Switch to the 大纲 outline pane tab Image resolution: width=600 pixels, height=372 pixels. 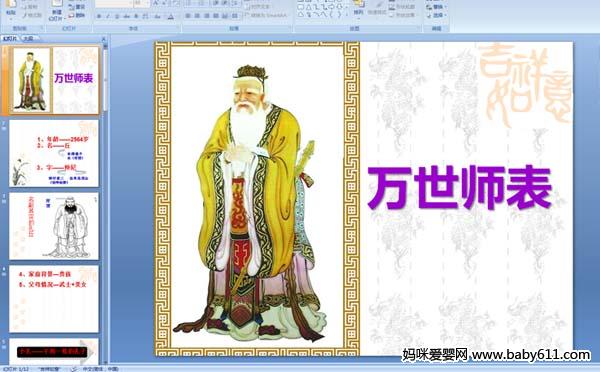29,38
